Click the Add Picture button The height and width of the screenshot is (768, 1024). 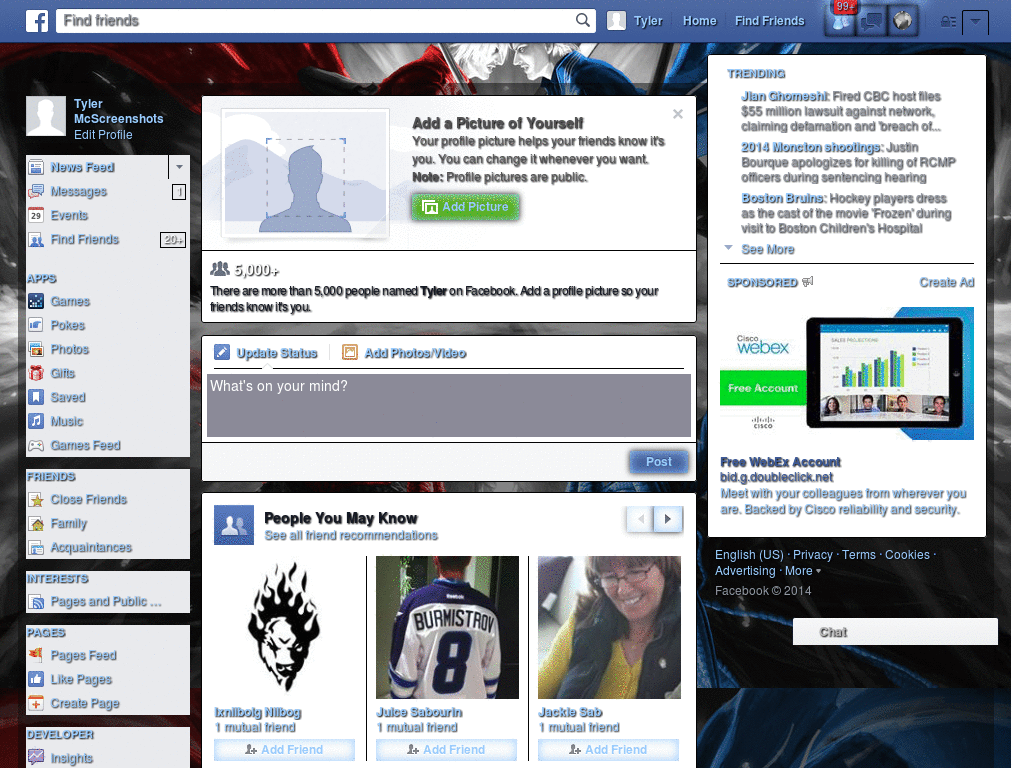click(466, 207)
